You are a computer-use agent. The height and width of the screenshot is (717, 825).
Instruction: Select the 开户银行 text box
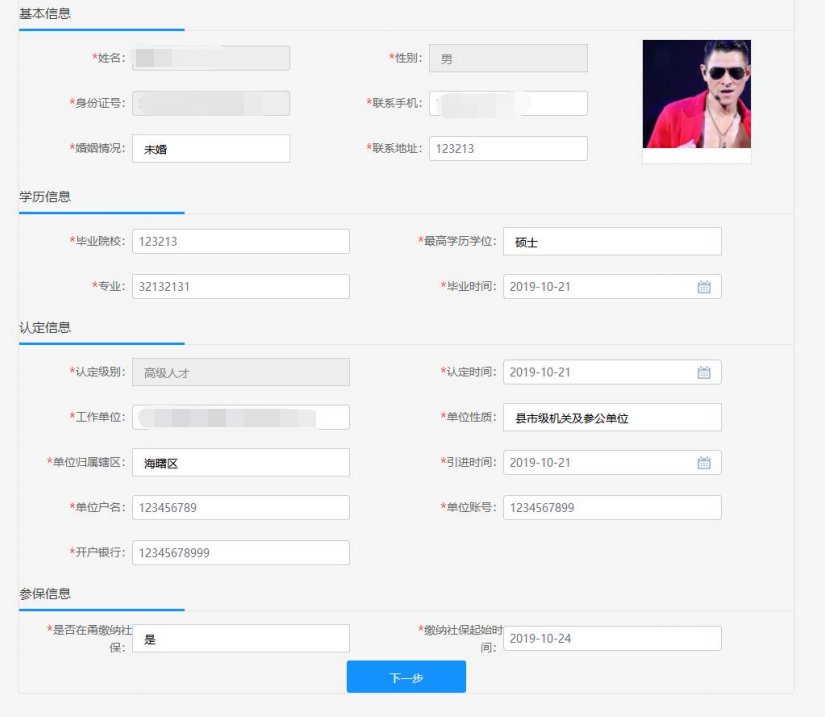(241, 553)
